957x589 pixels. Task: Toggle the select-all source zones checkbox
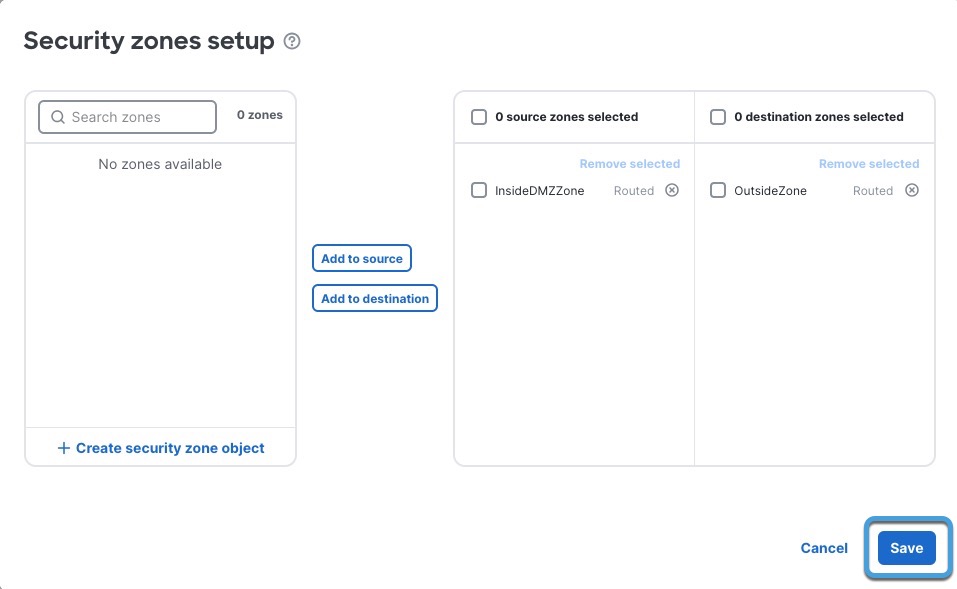tap(479, 117)
